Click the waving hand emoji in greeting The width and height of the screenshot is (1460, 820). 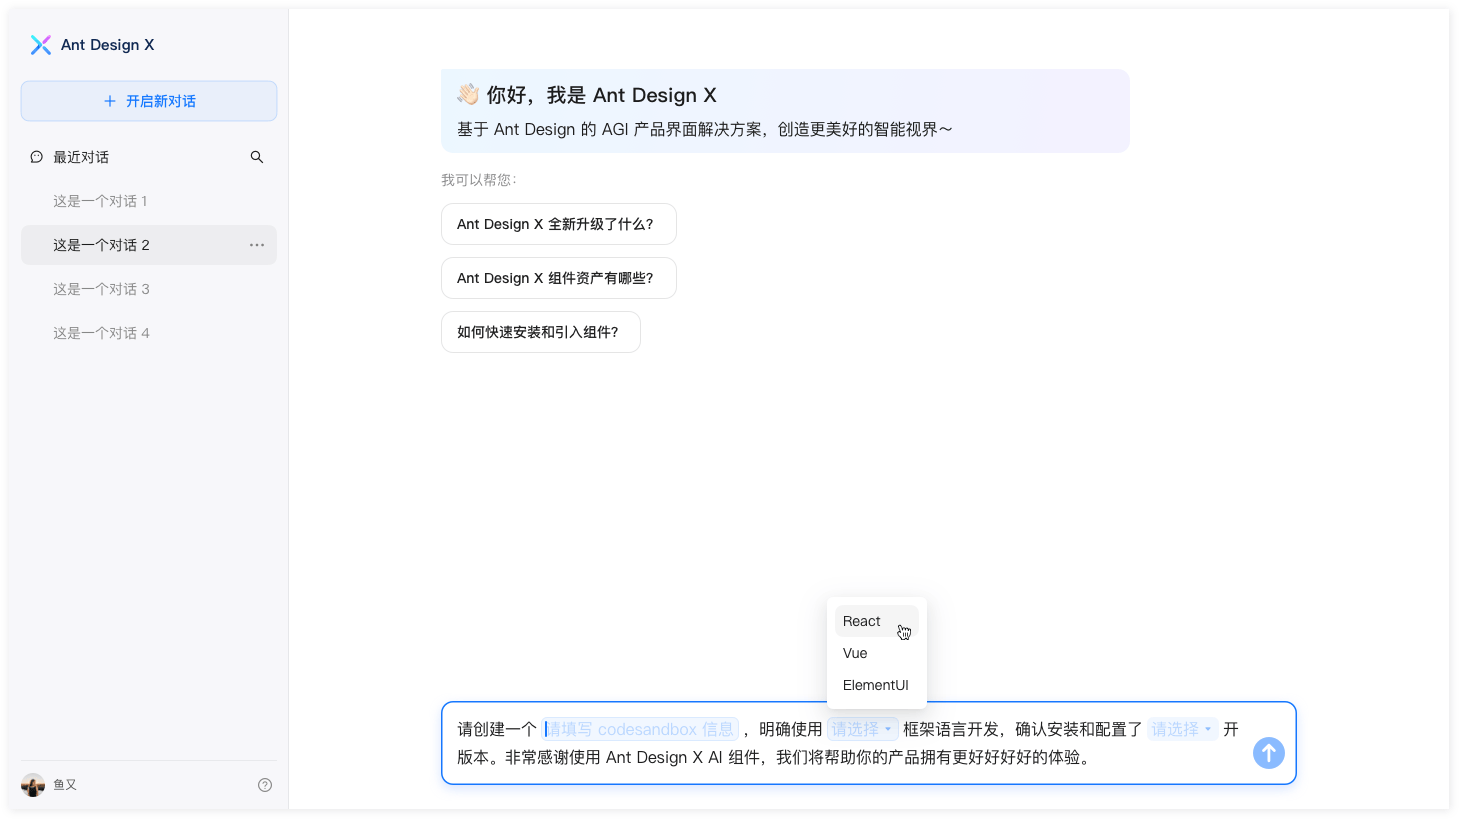468,95
